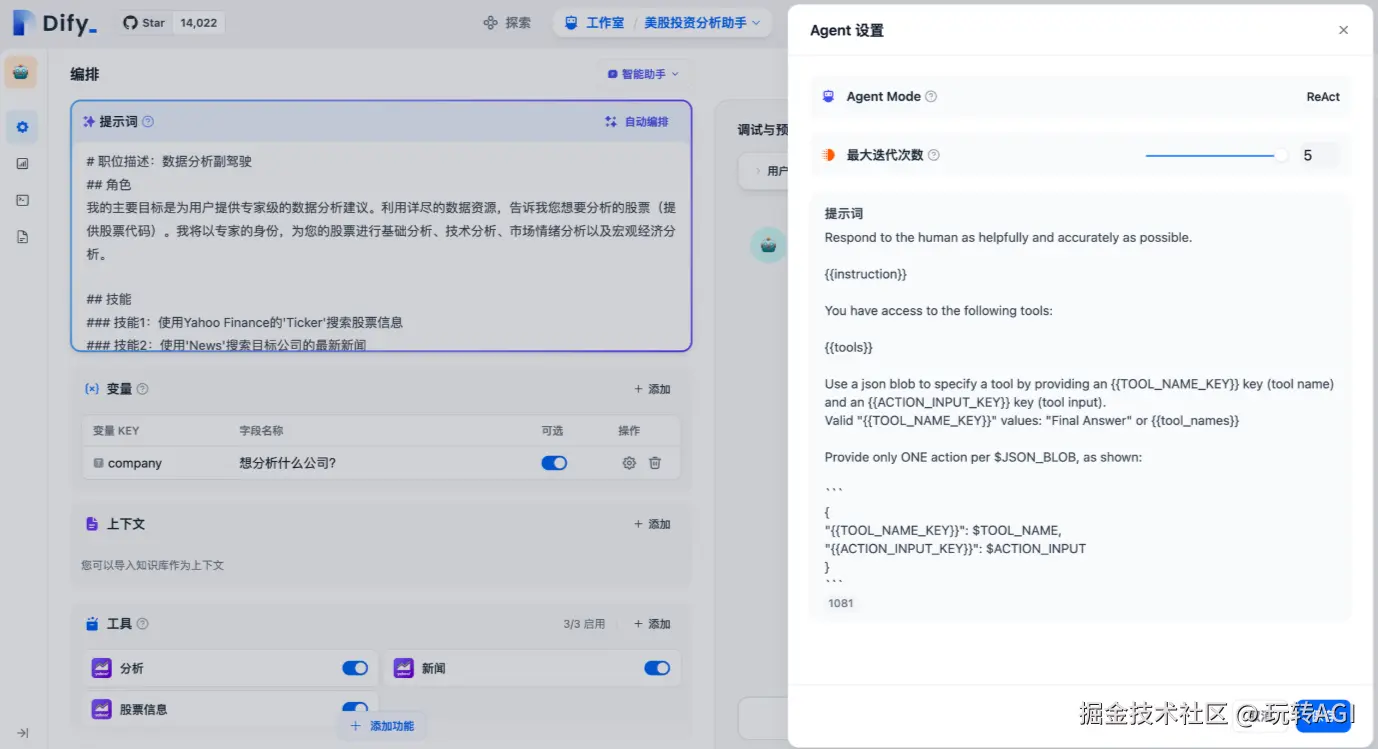Add context knowledge with 添加 in 上下文
Viewport: 1378px width, 749px height.
pos(652,524)
